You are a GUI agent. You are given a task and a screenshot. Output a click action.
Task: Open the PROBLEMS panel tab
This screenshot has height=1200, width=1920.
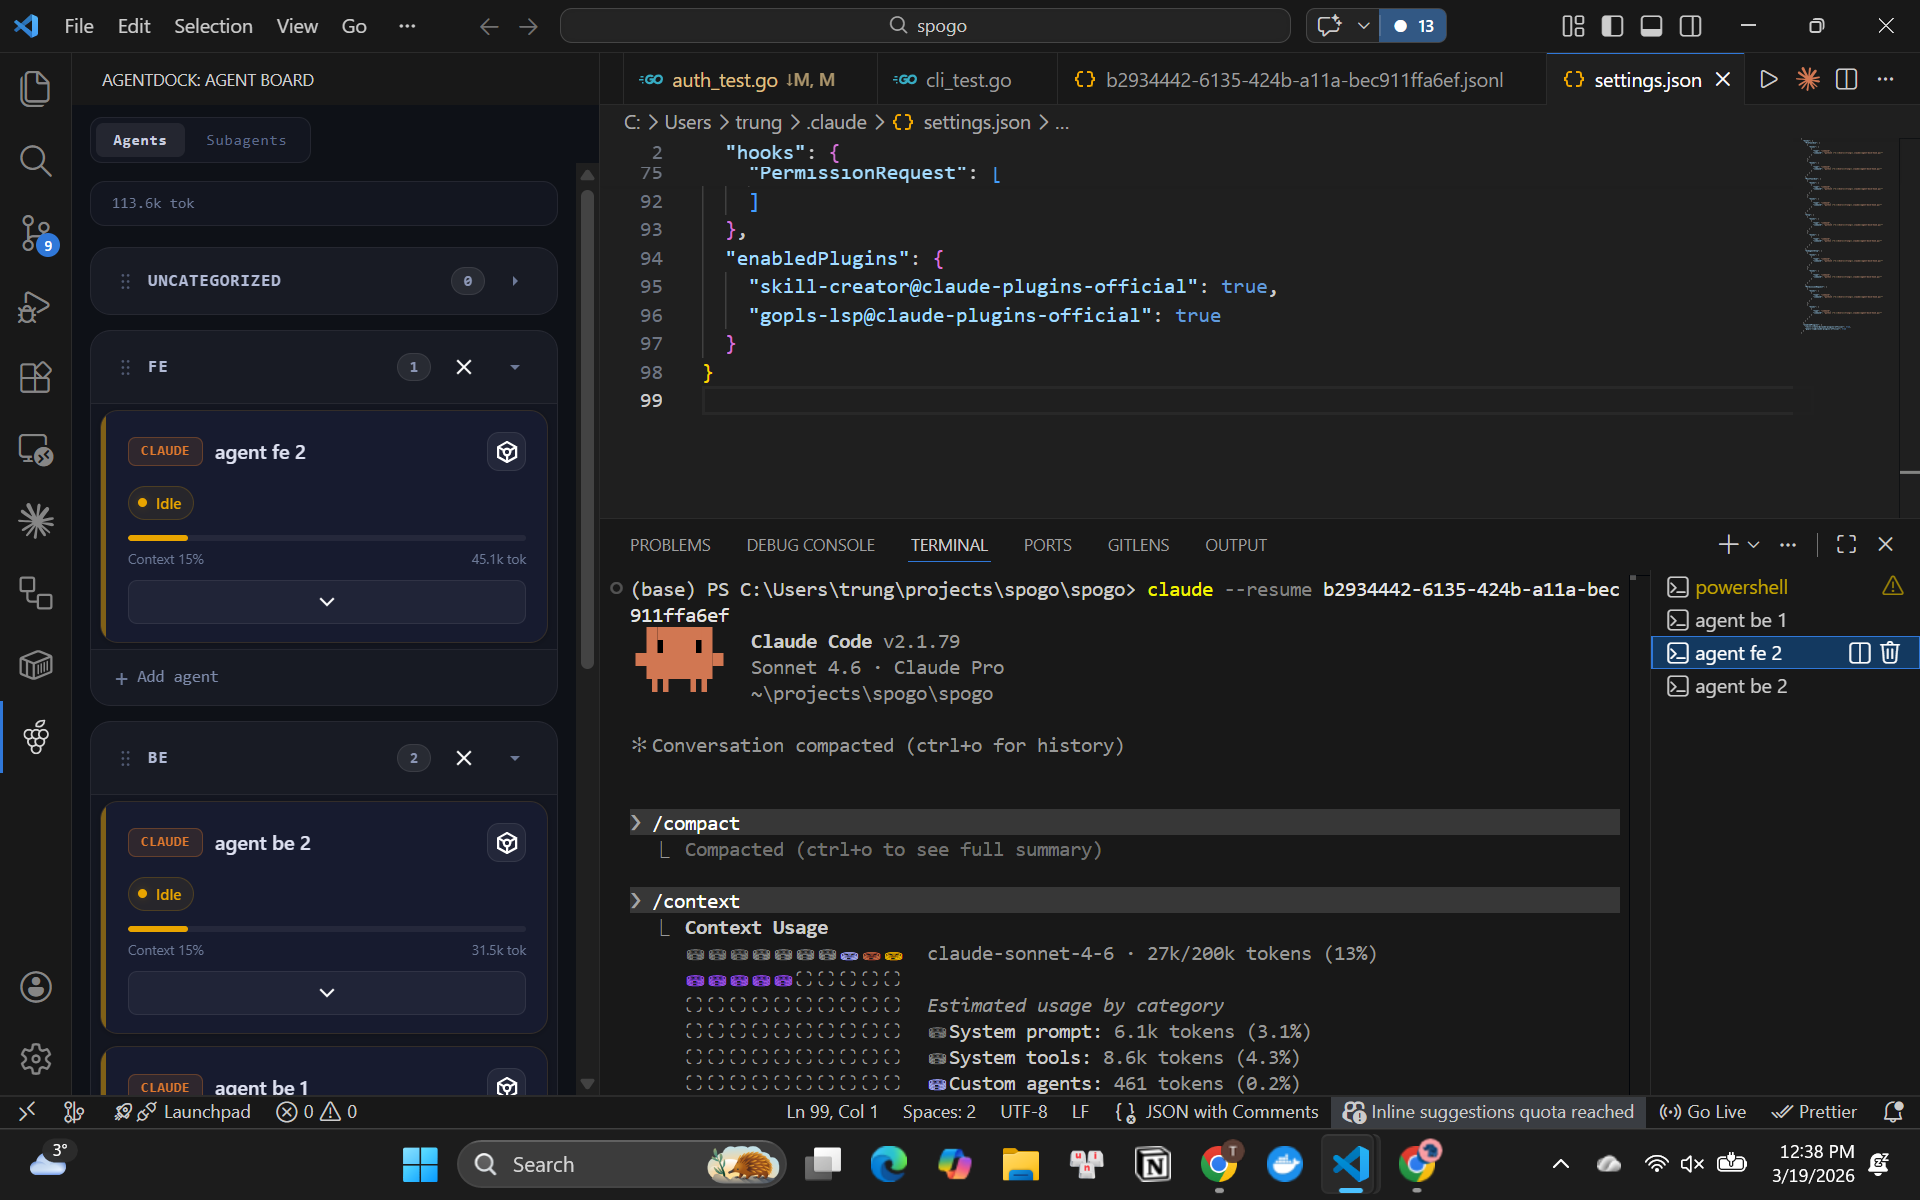click(x=669, y=545)
